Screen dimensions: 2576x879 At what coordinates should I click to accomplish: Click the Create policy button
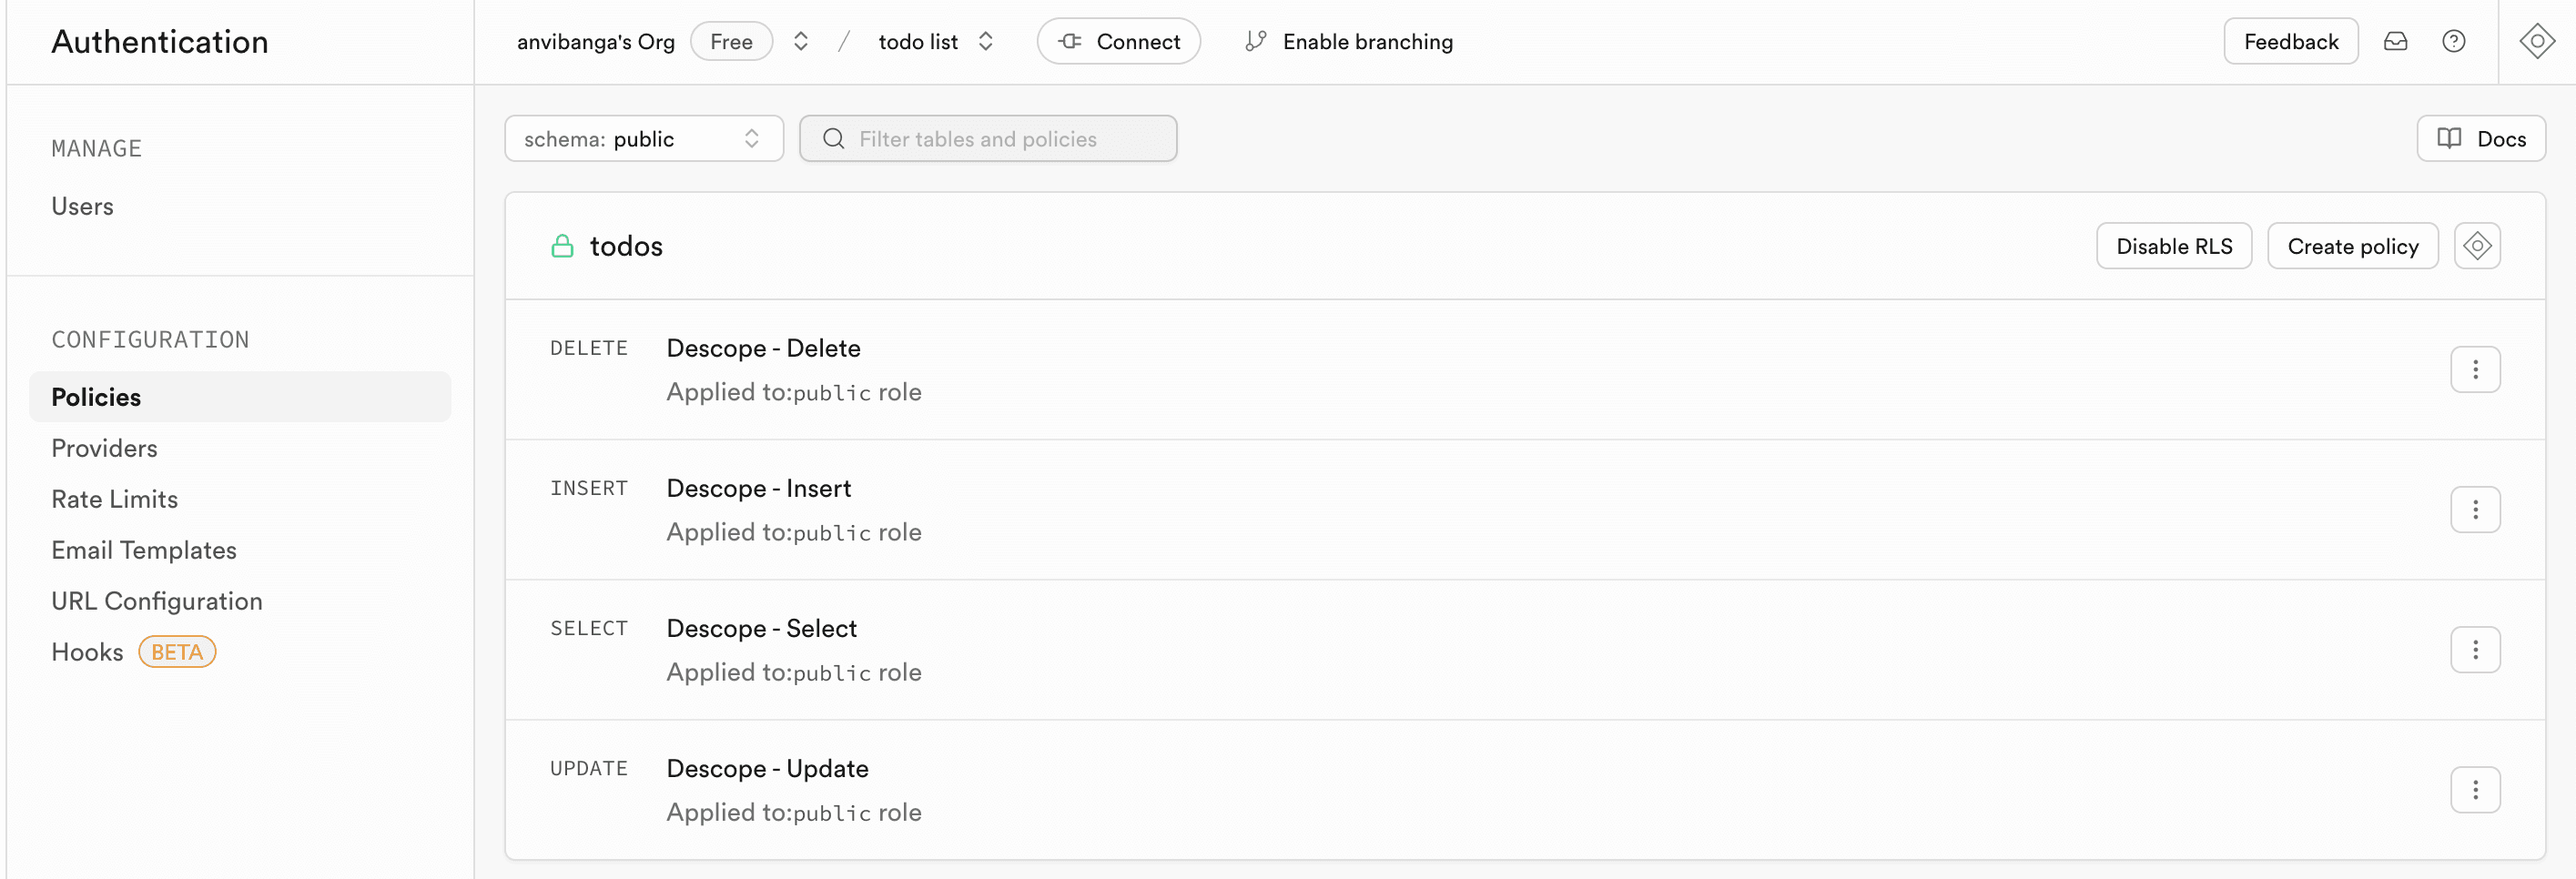coord(2352,246)
